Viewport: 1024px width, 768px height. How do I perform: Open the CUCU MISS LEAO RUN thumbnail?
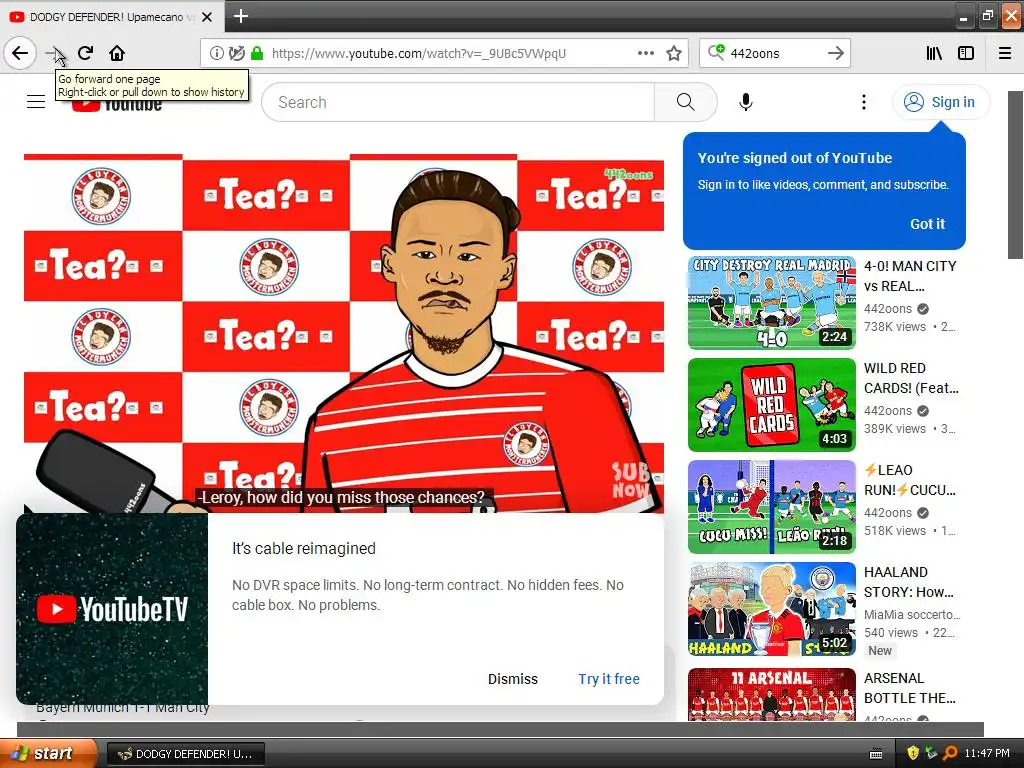tap(771, 507)
